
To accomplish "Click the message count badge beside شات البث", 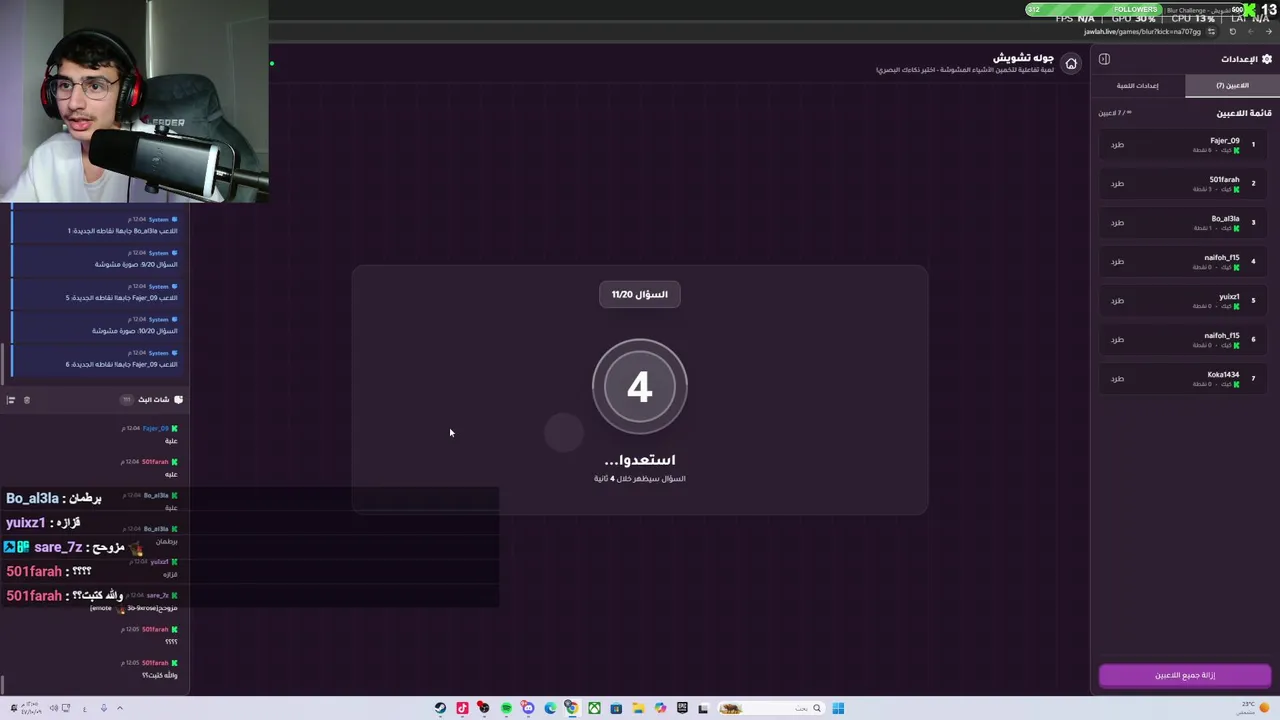I will [x=126, y=400].
